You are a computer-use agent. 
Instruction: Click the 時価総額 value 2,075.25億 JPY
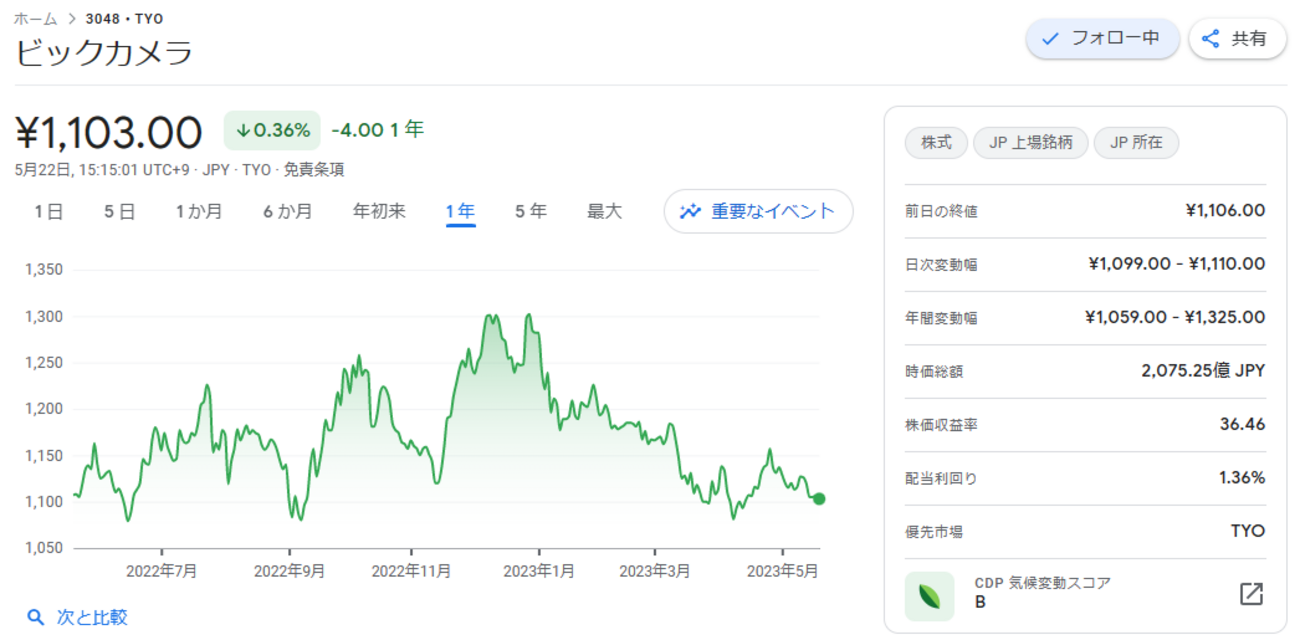[1203, 371]
